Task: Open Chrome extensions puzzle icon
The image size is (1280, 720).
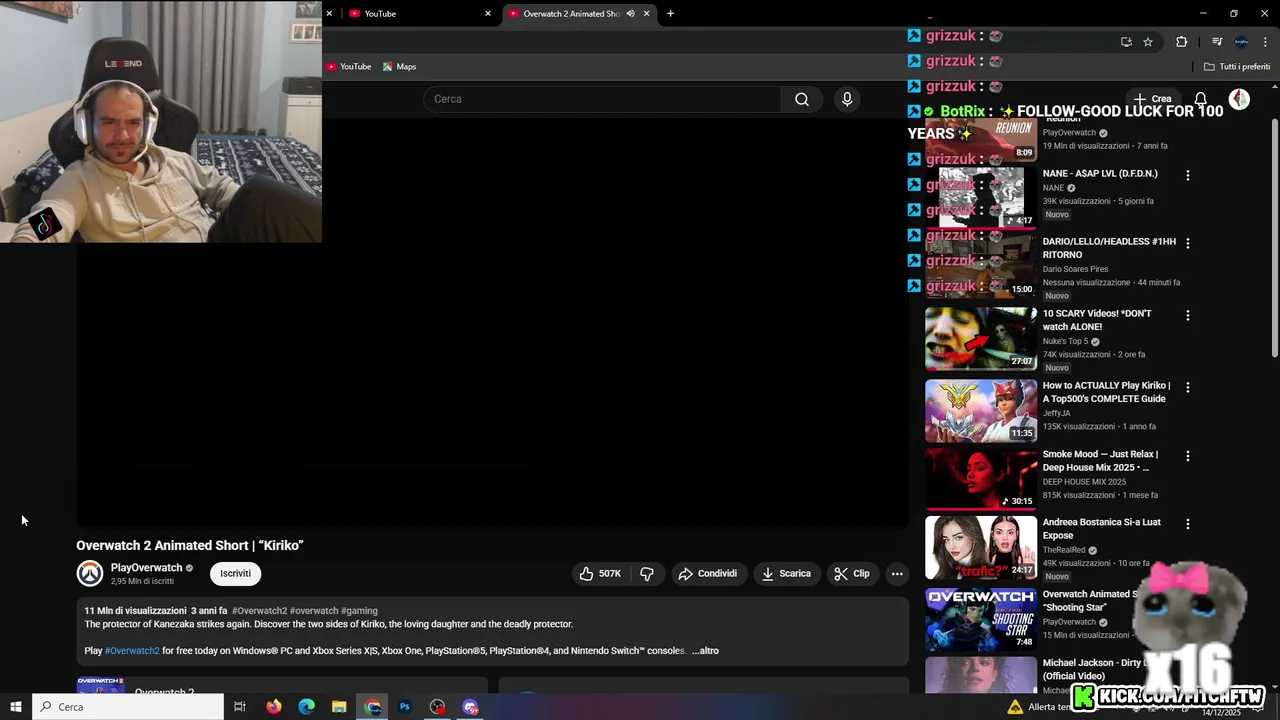Action: (x=1182, y=42)
